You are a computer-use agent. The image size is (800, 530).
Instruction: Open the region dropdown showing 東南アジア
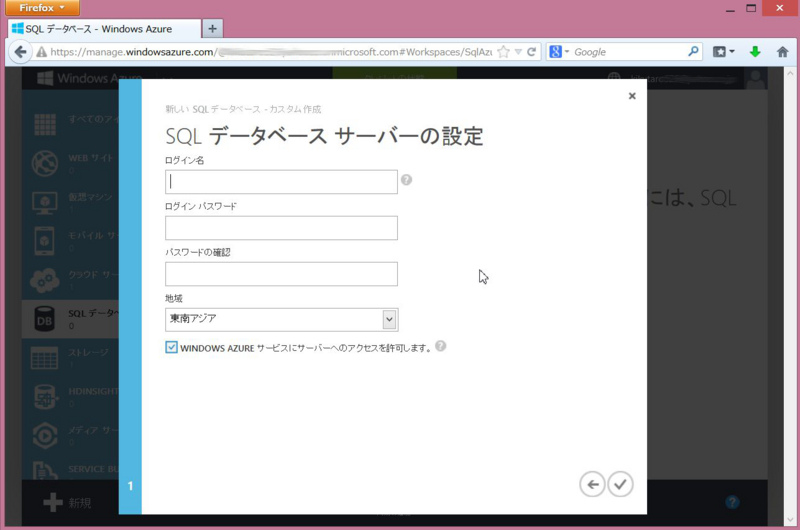pyautogui.click(x=282, y=319)
